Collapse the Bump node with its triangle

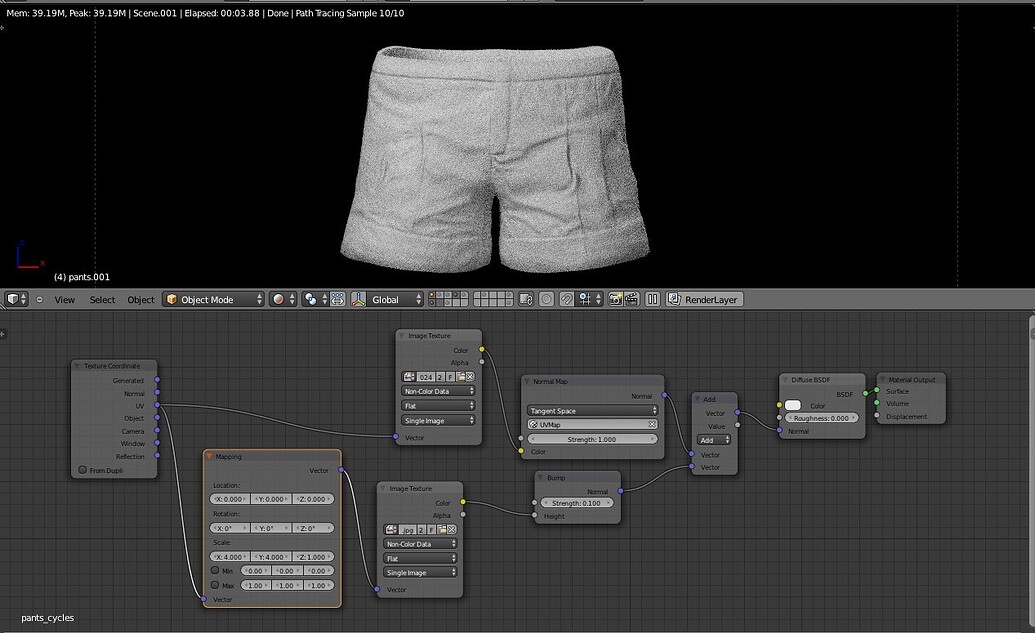pyautogui.click(x=540, y=477)
